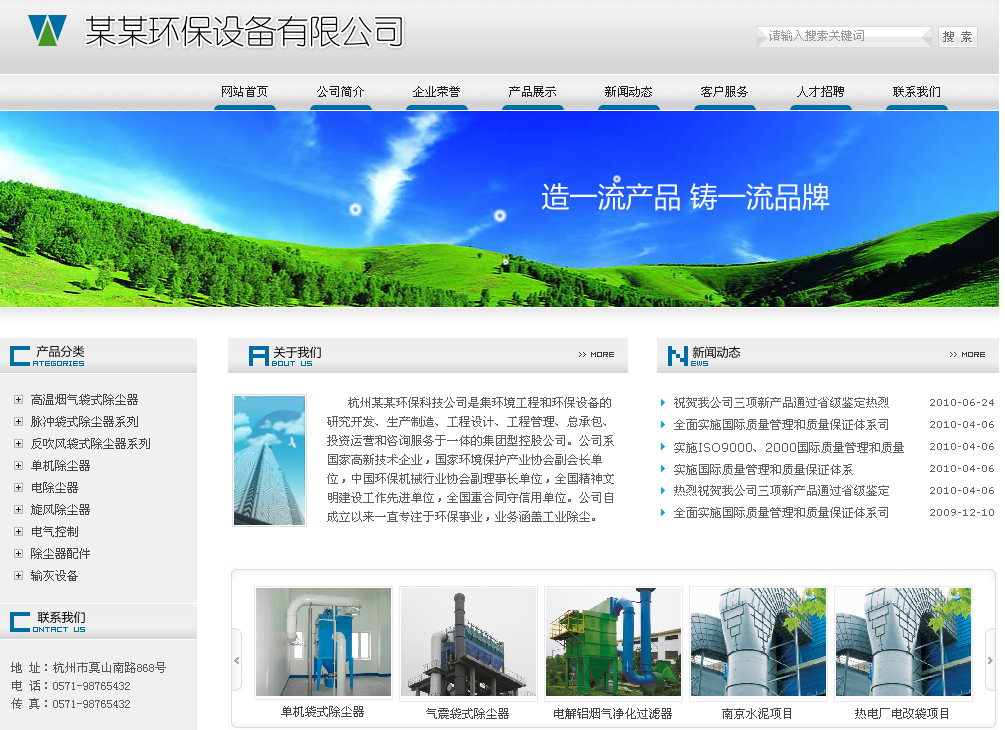1005x730 pixels.
Task: Click inside the search keyword input field
Action: [843, 34]
